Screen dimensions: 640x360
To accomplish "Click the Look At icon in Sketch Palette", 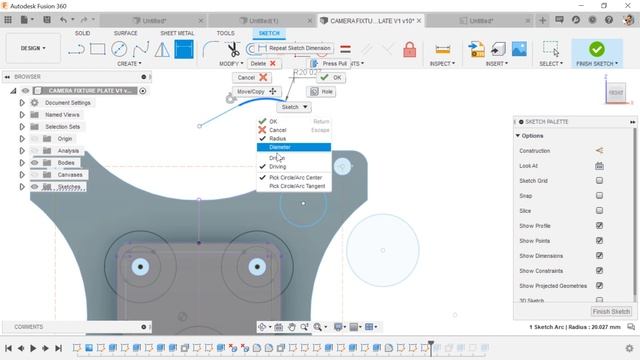I will click(599, 166).
